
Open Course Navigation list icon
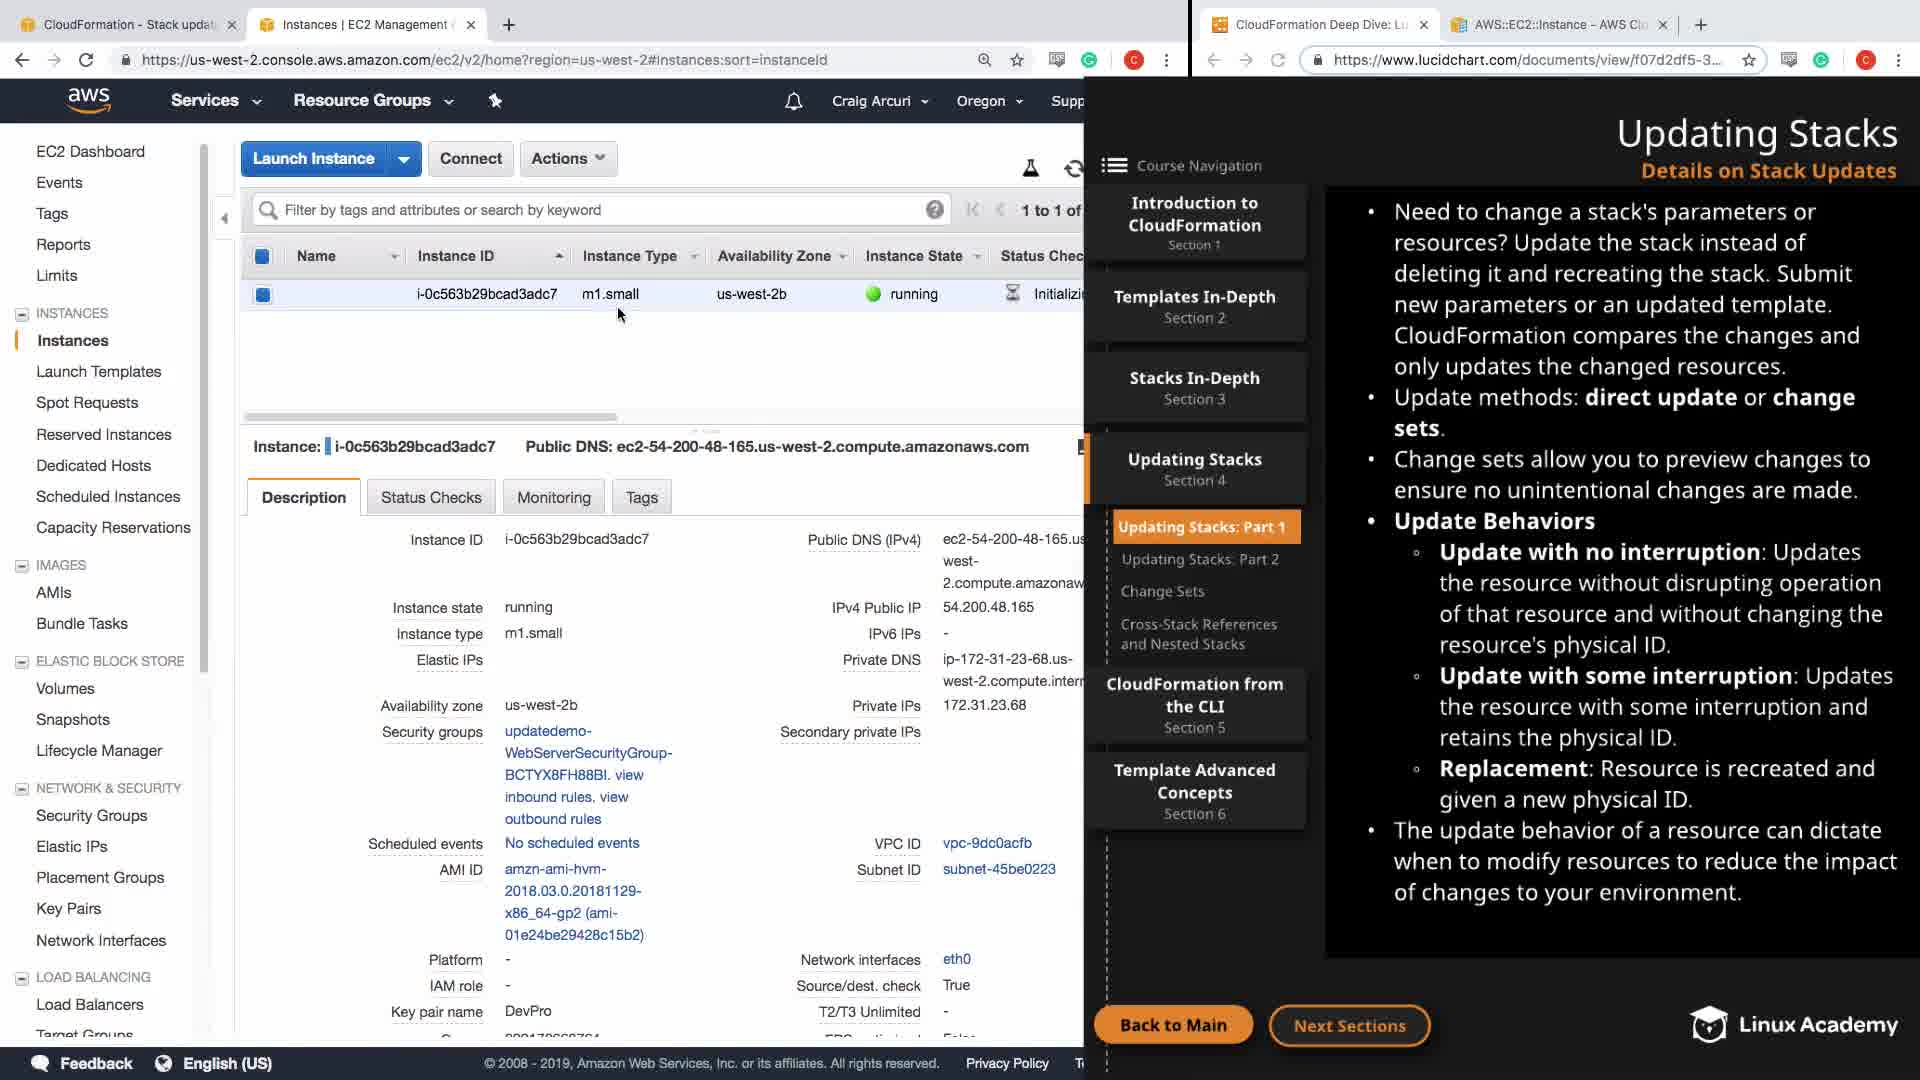click(x=1114, y=166)
